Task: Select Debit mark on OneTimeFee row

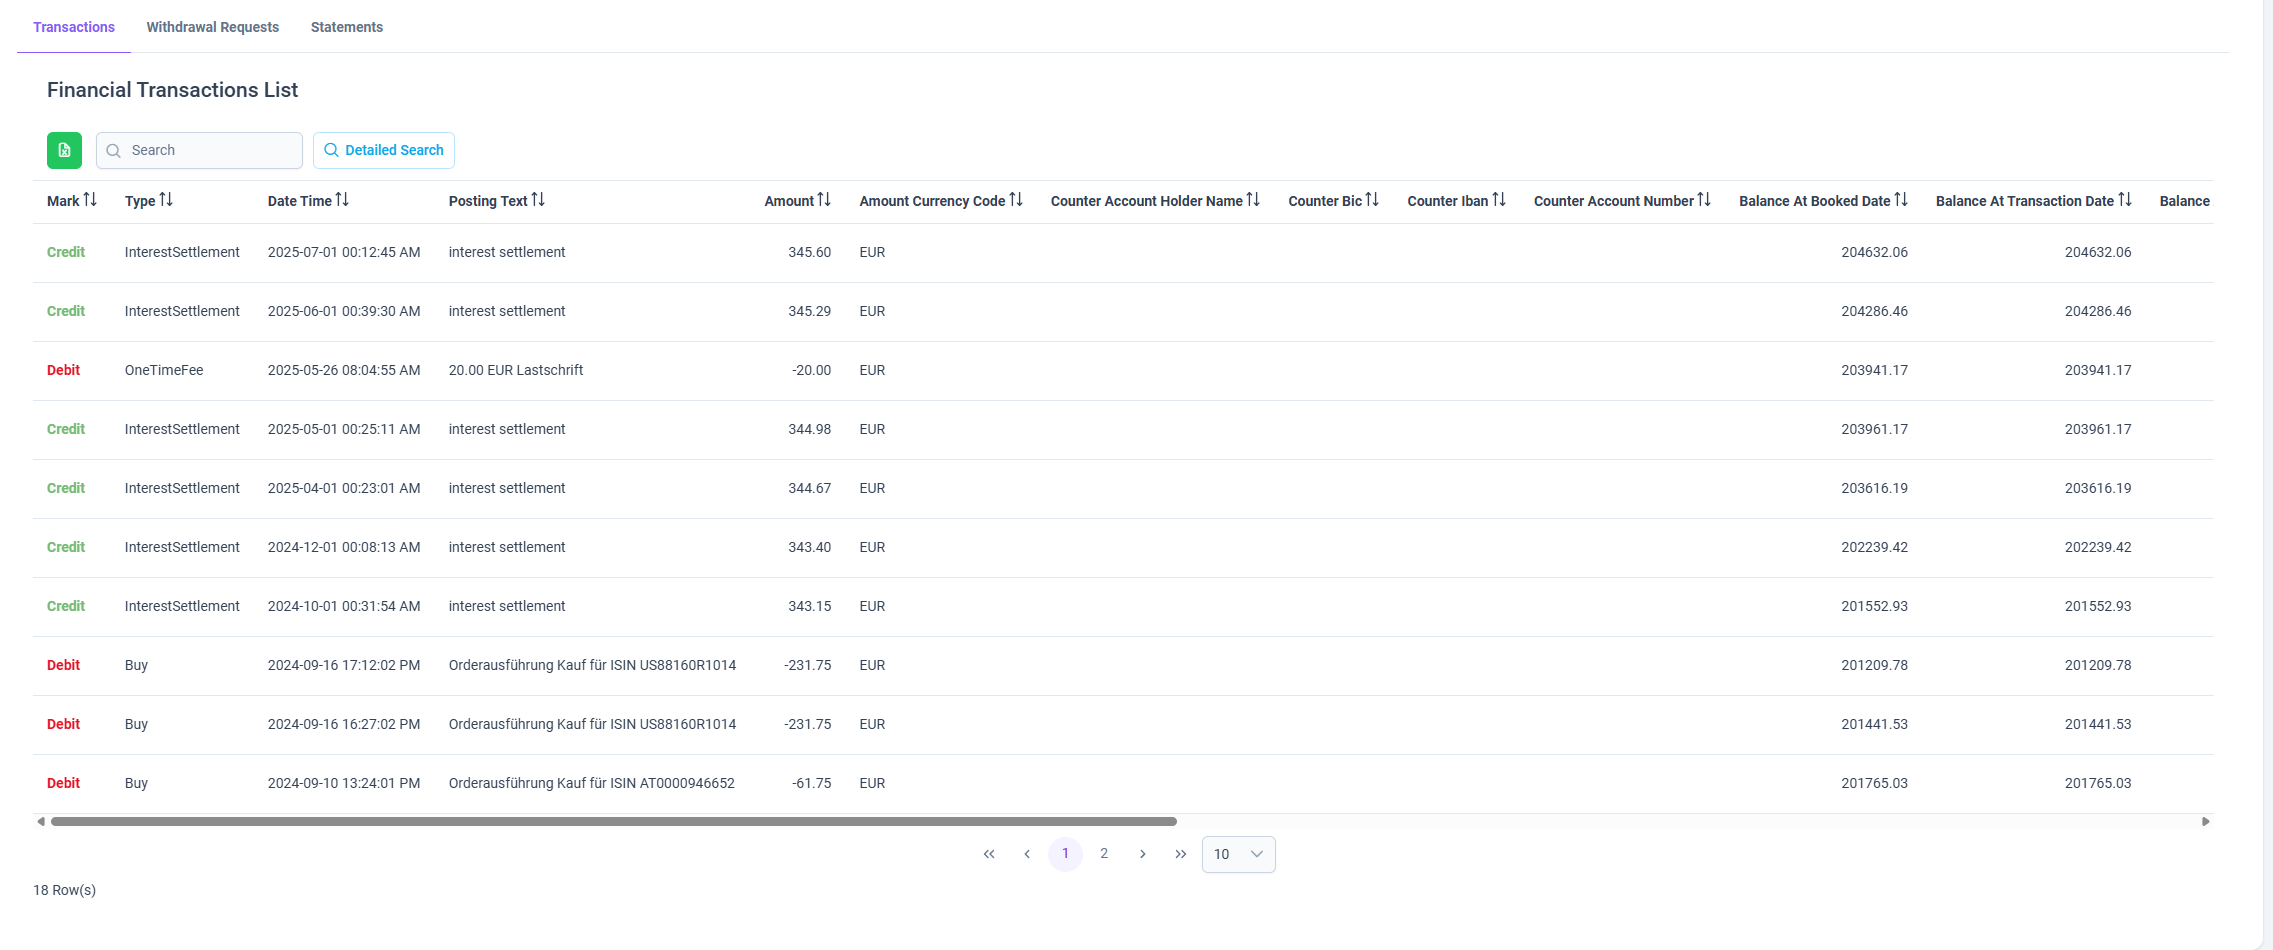Action: tap(63, 370)
